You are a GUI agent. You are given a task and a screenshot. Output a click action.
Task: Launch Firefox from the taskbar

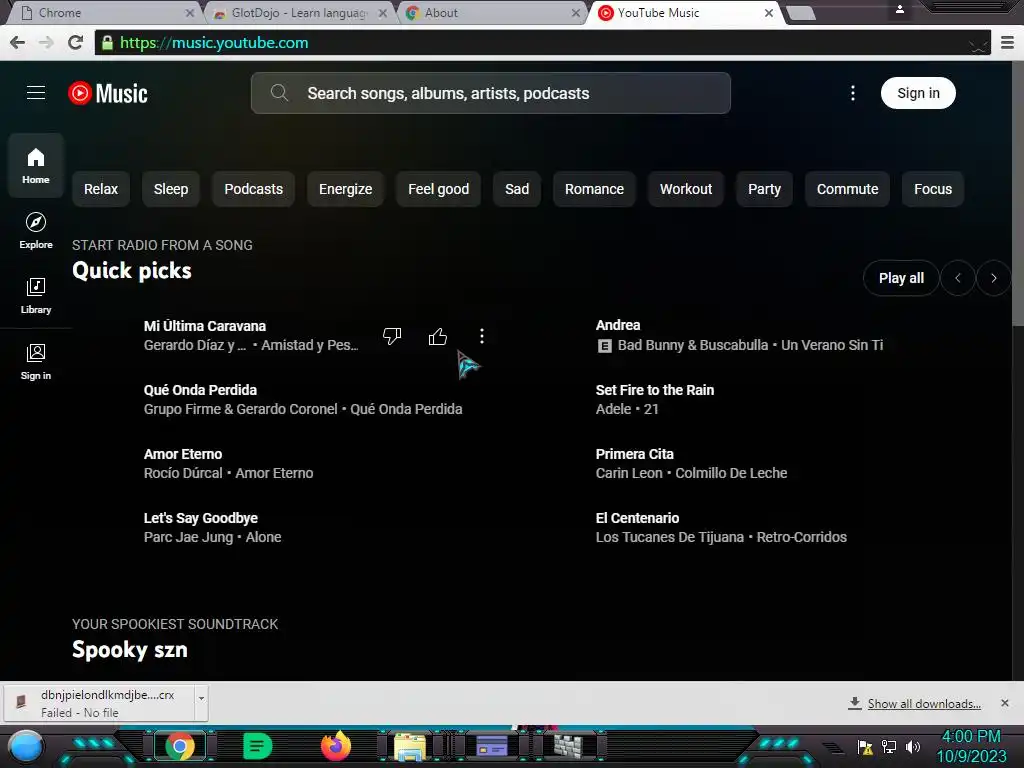point(336,746)
